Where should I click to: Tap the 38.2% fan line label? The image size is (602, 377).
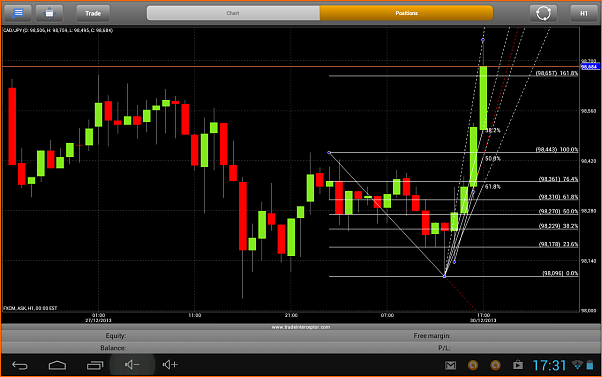[x=493, y=131]
